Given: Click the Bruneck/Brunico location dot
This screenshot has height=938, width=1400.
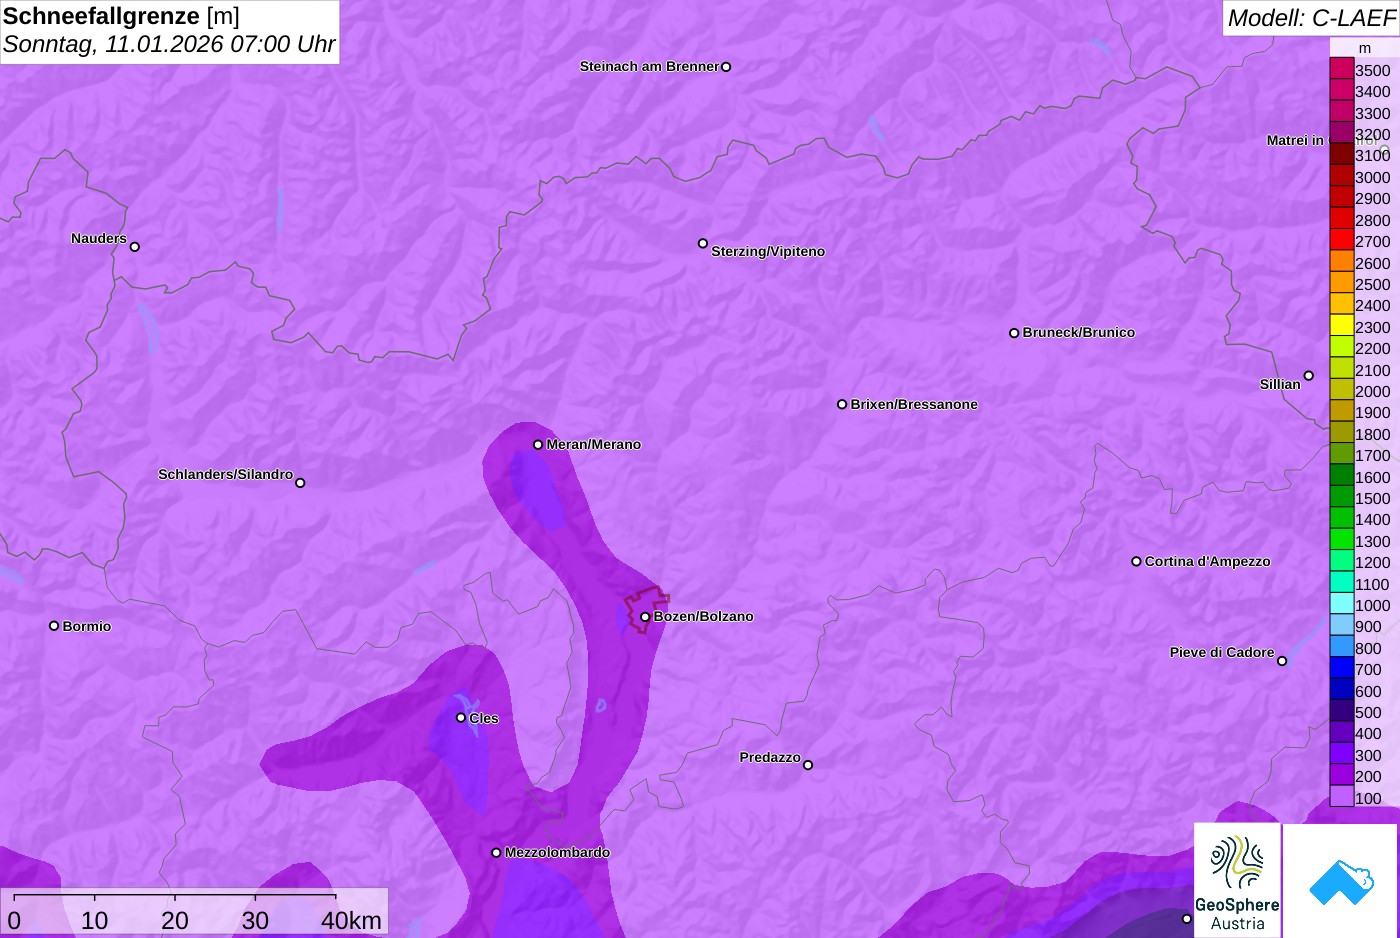Looking at the screenshot, I should tap(1014, 333).
